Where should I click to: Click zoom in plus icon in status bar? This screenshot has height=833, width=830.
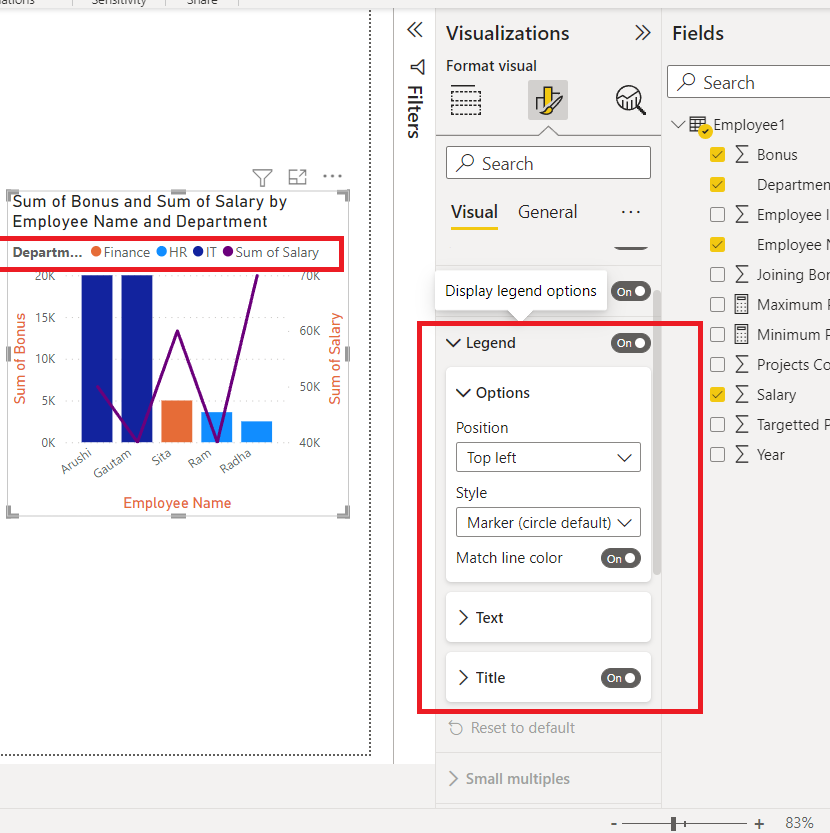click(759, 823)
